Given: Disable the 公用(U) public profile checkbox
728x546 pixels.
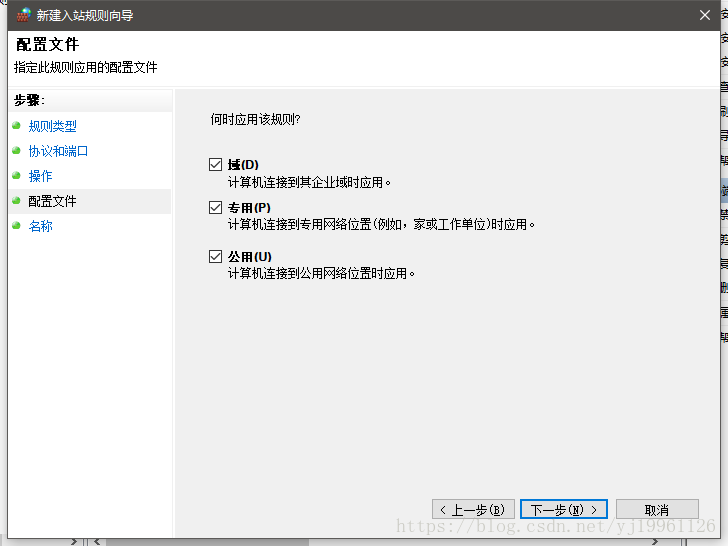Looking at the screenshot, I should point(215,256).
